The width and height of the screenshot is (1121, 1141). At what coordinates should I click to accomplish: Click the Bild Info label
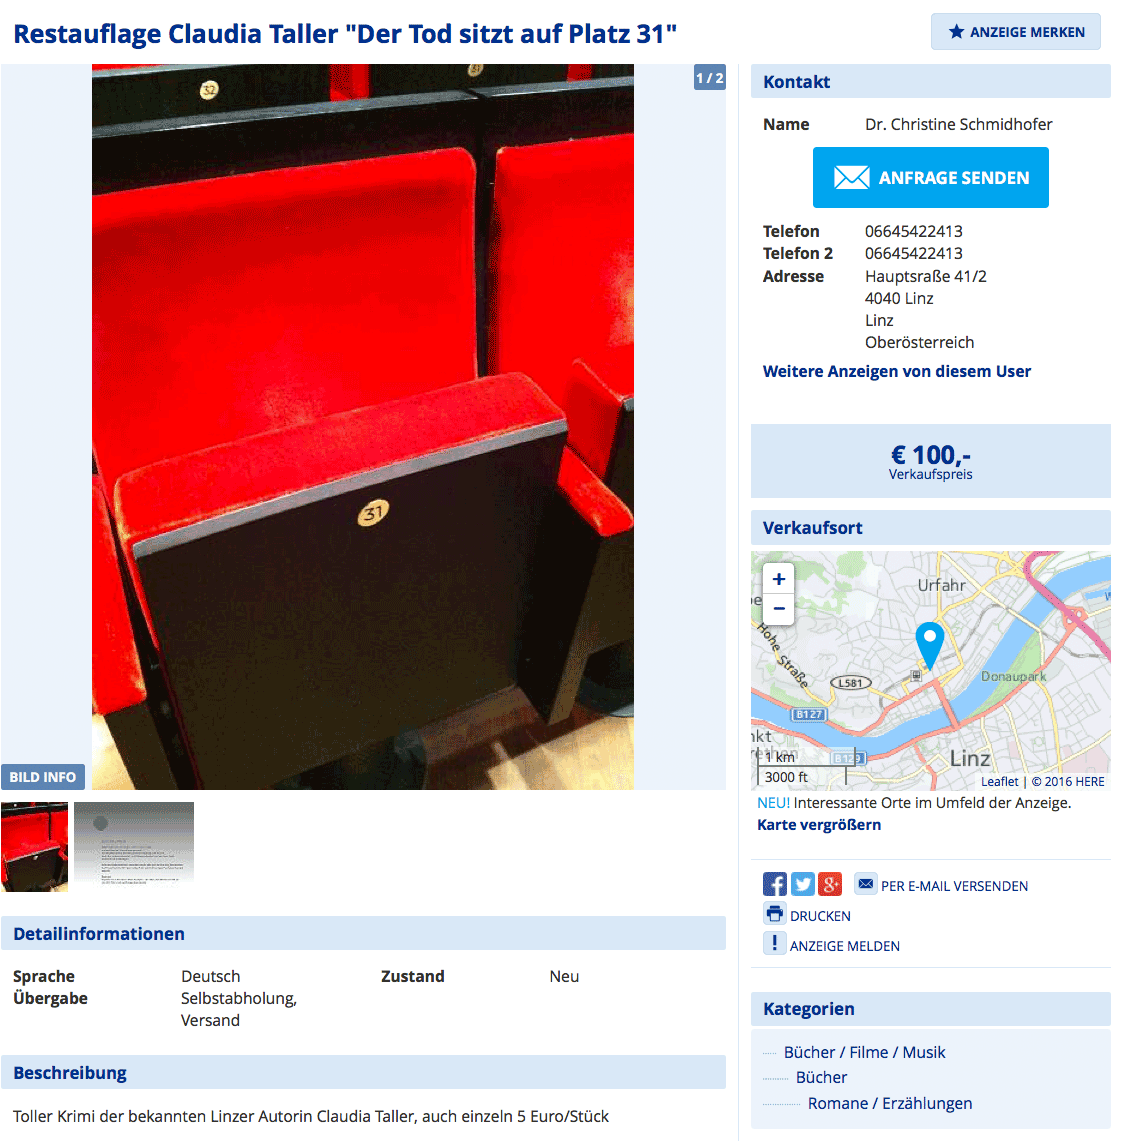tap(43, 776)
